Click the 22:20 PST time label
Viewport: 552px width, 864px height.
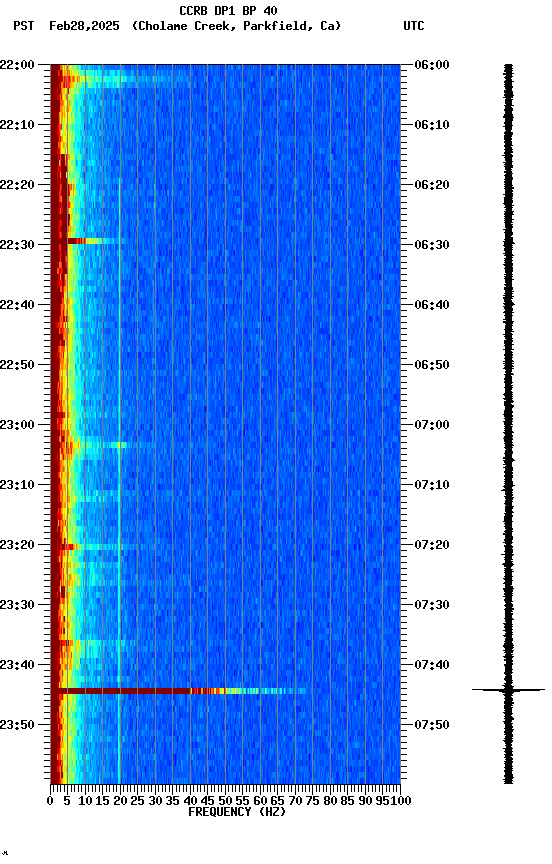pos(17,185)
